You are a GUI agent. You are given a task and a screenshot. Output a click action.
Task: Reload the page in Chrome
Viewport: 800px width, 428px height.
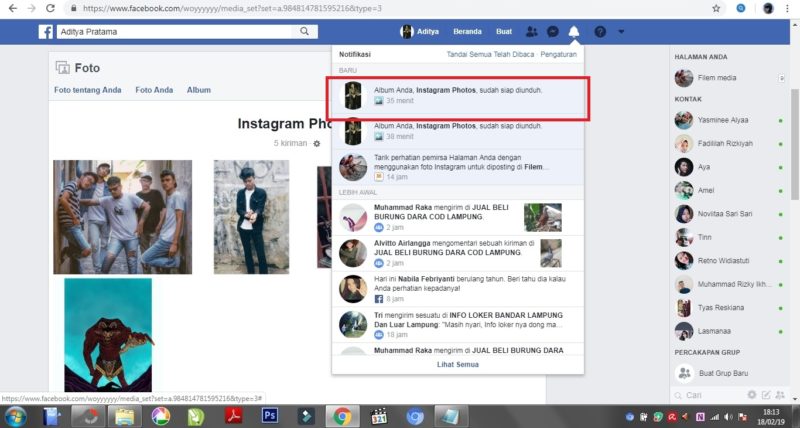[50, 8]
